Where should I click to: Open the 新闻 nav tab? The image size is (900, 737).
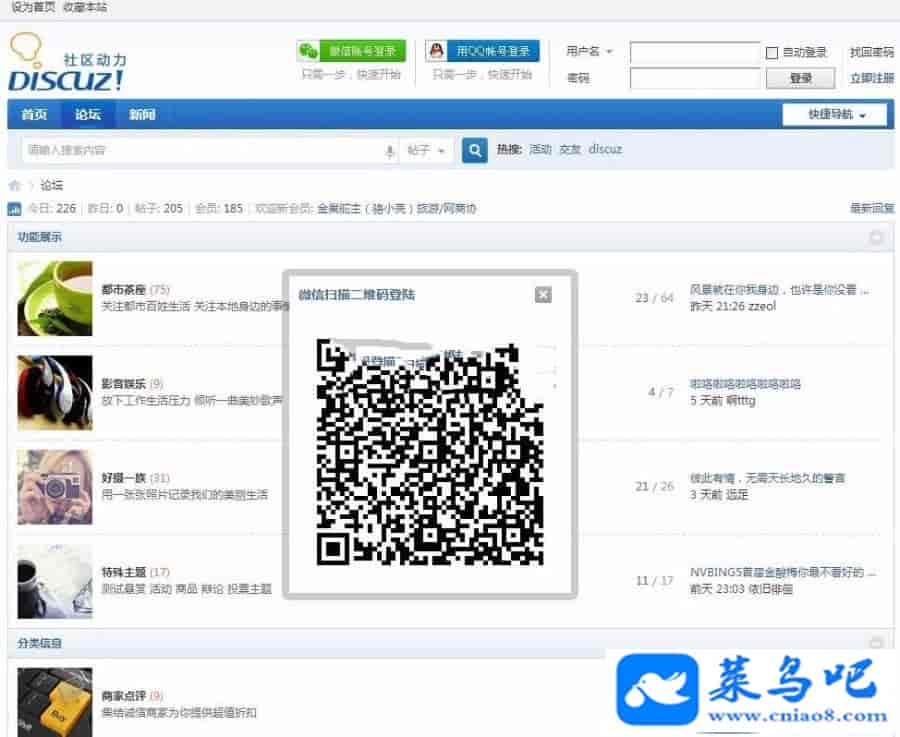click(142, 114)
